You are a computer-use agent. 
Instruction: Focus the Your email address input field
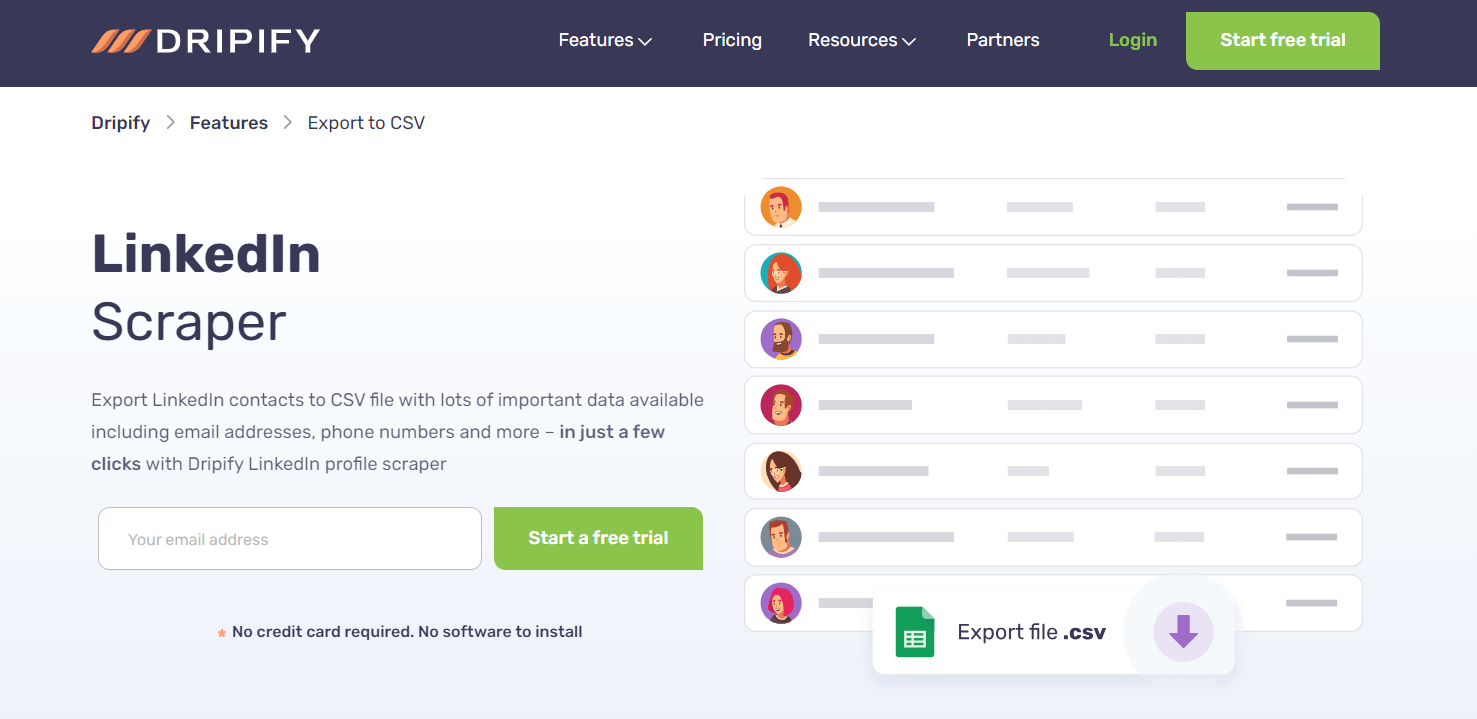tap(290, 539)
